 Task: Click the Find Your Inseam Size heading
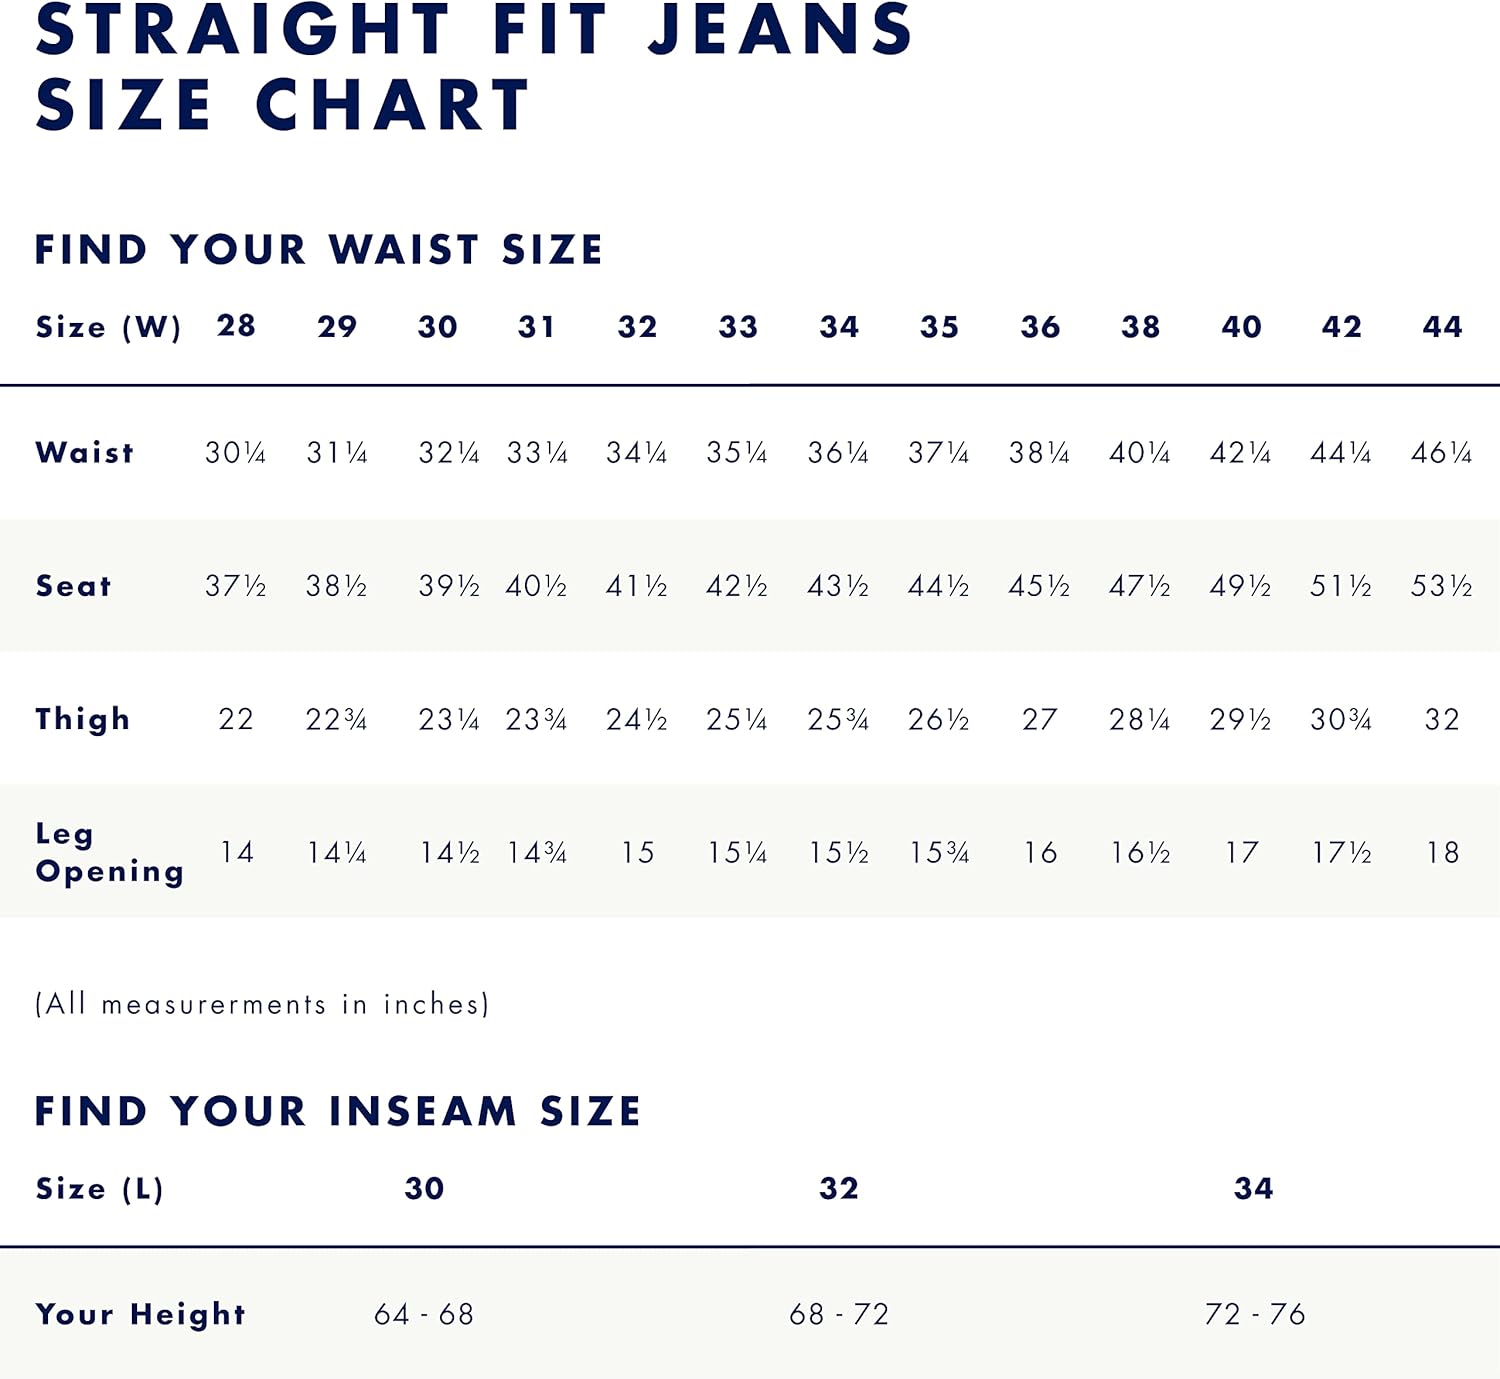pyautogui.click(x=338, y=1112)
